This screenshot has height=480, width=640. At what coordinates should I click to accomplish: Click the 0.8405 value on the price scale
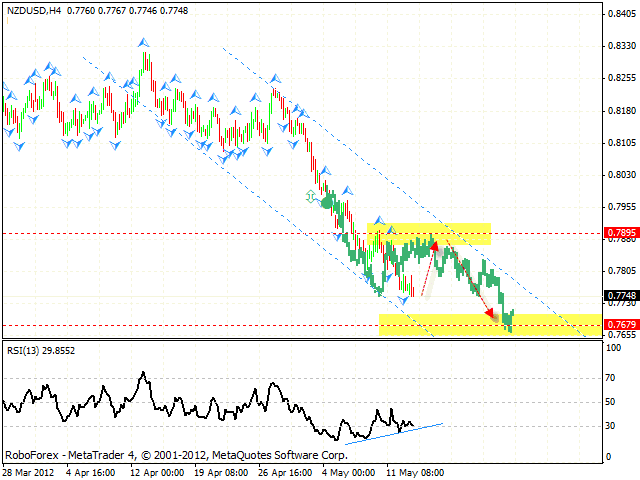(620, 14)
